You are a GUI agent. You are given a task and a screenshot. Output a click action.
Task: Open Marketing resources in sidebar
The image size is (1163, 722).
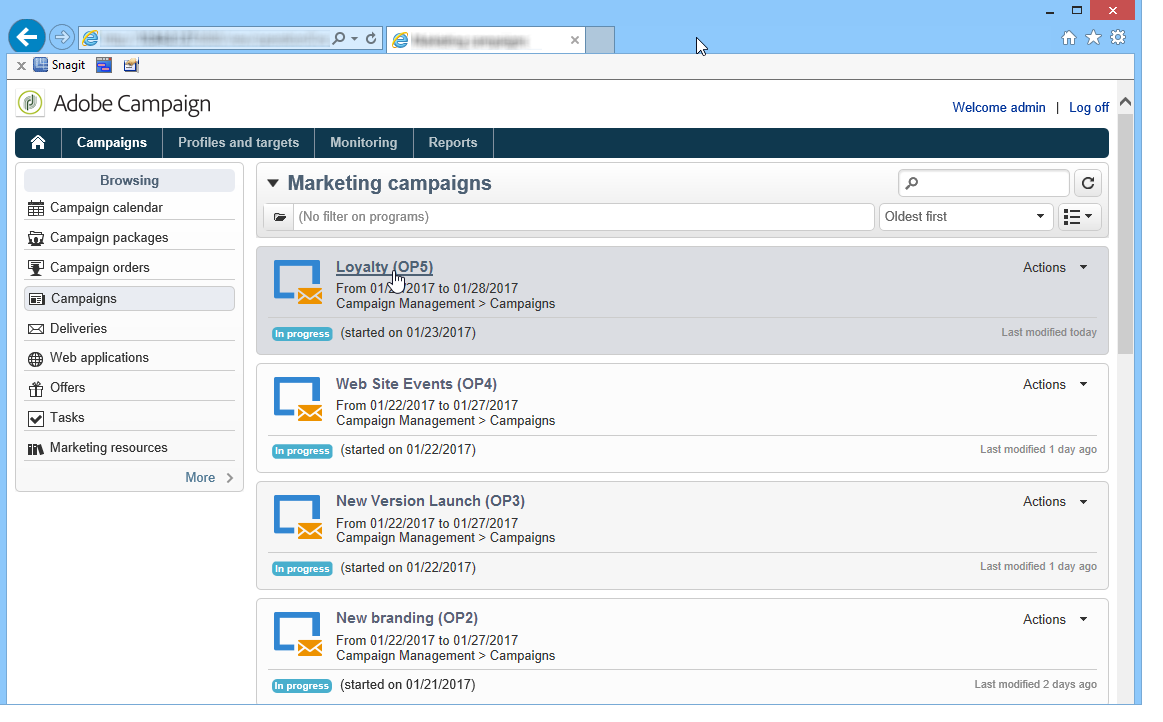129,447
